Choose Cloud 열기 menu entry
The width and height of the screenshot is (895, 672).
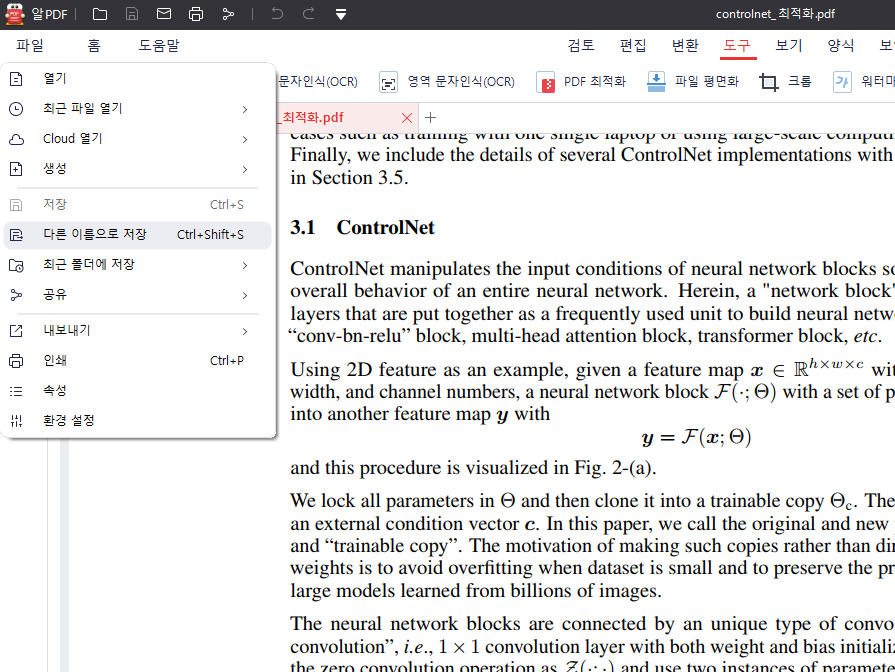click(x=137, y=139)
